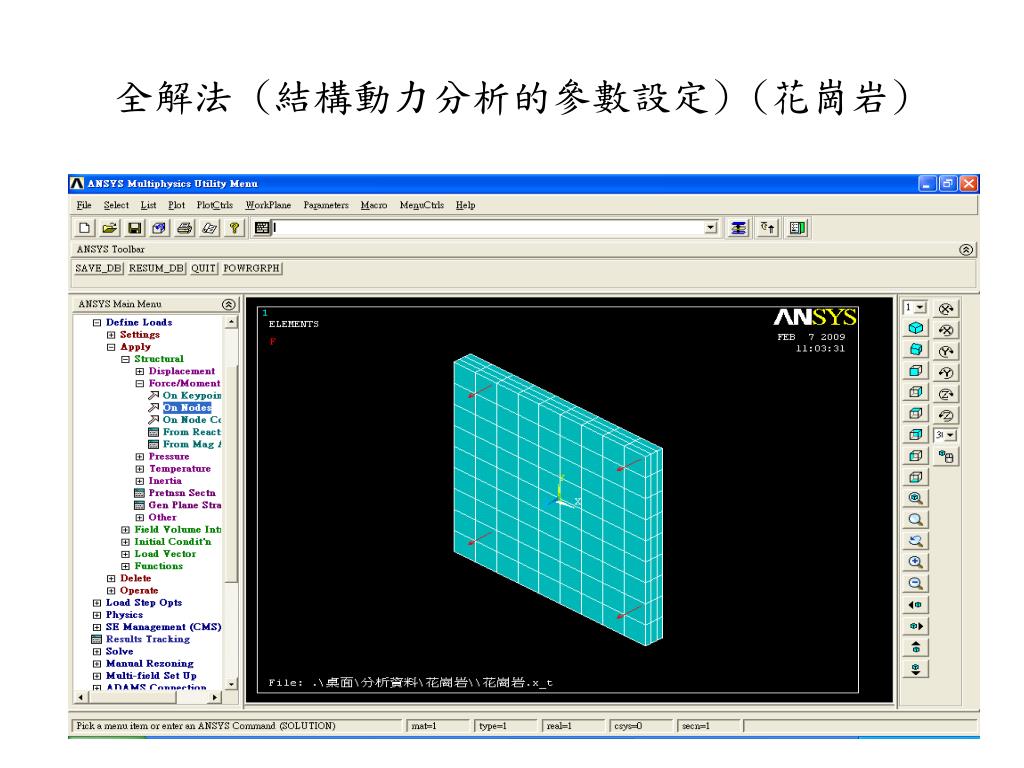Collapse the Force/Moment tree node
The width and height of the screenshot is (1024, 768).
click(x=140, y=383)
